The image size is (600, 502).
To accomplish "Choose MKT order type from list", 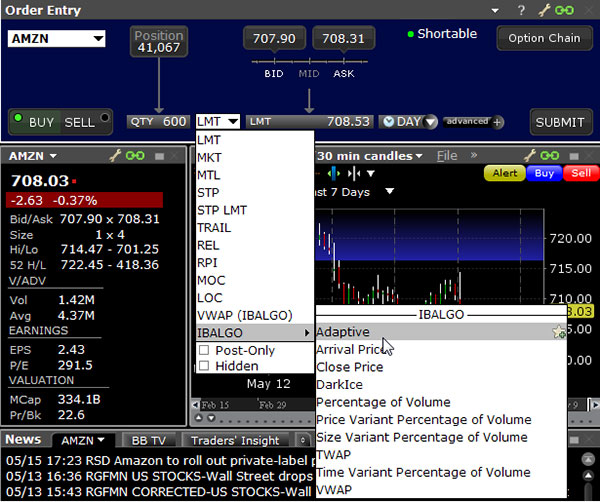I will (255, 157).
